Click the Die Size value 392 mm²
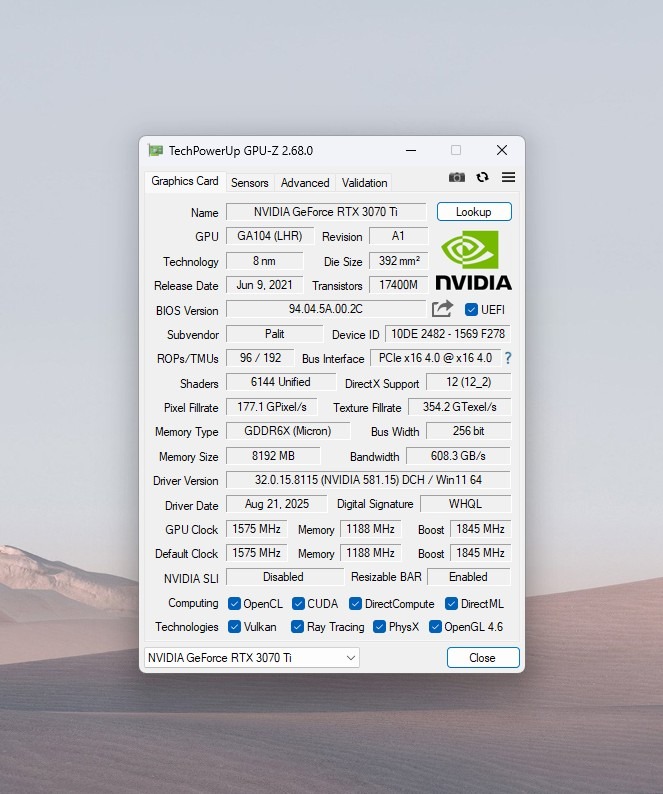 [399, 261]
